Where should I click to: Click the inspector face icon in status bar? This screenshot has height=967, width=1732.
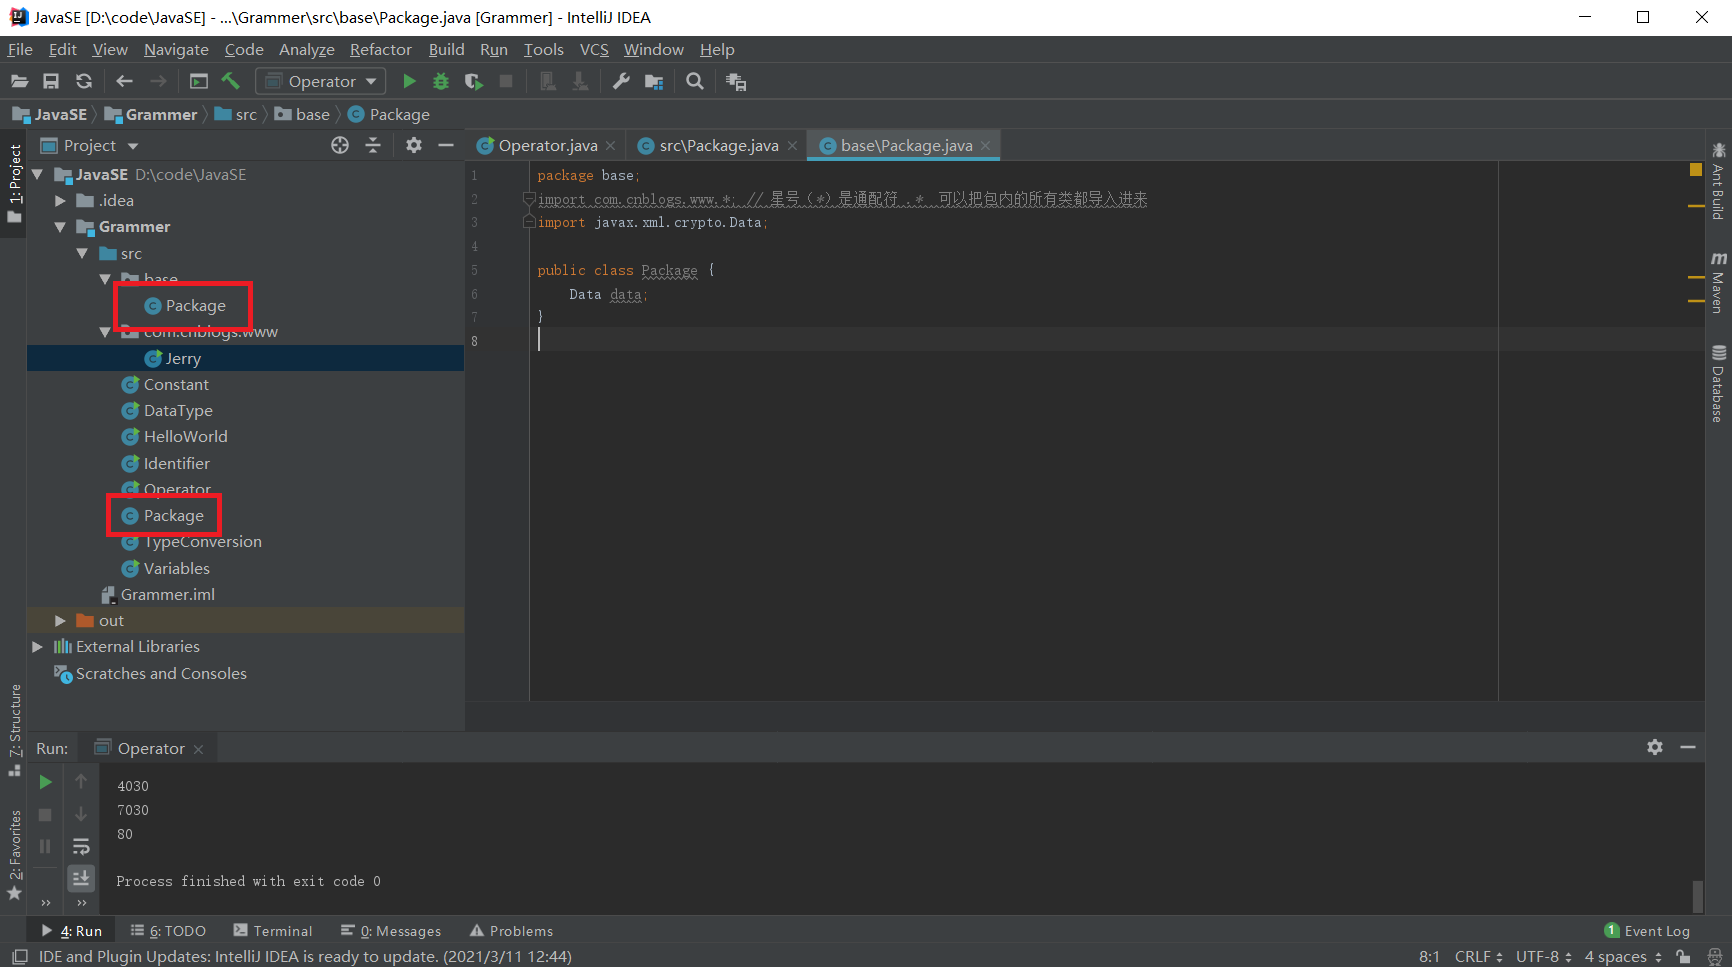pyautogui.click(x=1715, y=957)
